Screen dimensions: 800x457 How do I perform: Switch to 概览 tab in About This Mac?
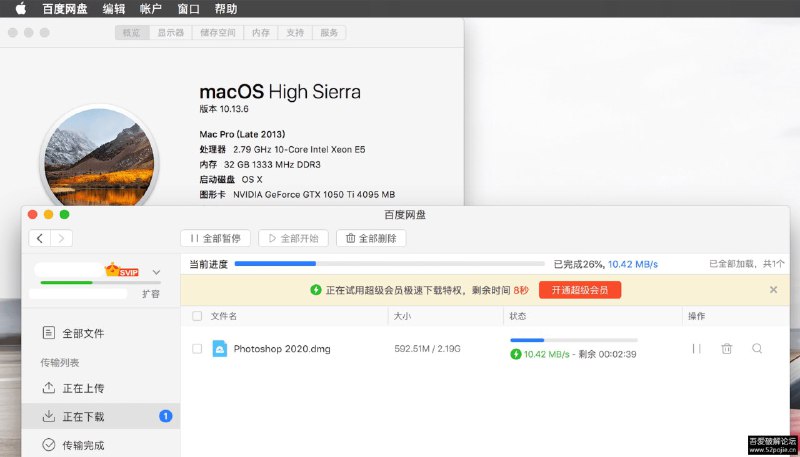click(132, 33)
